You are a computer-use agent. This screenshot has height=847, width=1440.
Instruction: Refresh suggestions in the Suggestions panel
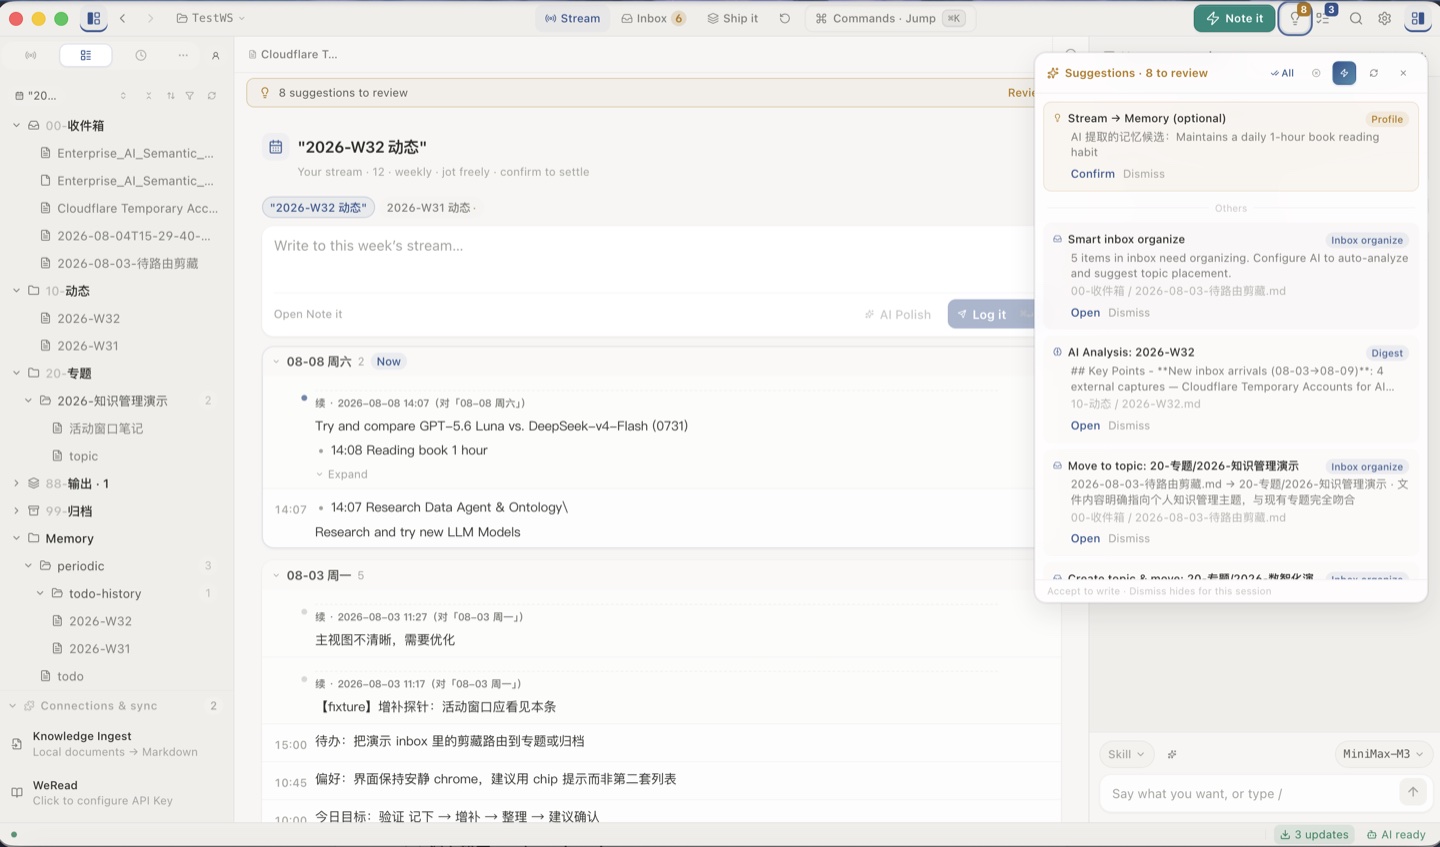1374,73
